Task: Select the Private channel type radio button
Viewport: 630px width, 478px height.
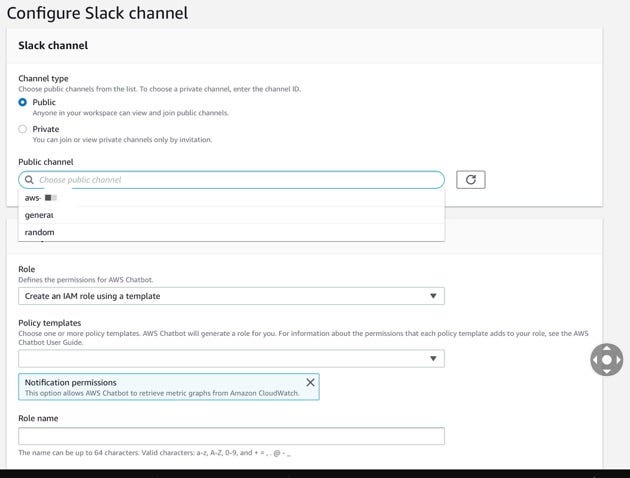Action: tap(22, 129)
